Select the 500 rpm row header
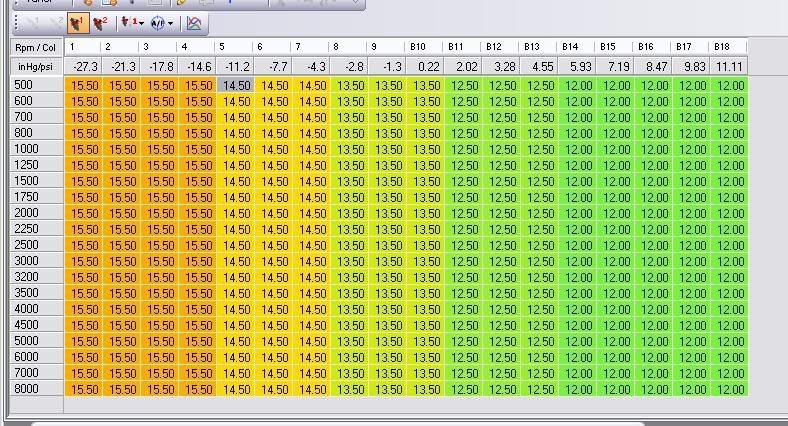788x426 pixels. coord(36,85)
